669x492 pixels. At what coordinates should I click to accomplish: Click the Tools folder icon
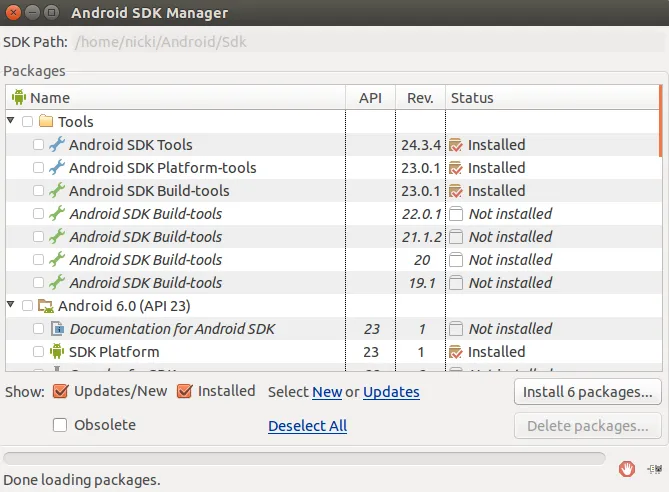coord(45,122)
